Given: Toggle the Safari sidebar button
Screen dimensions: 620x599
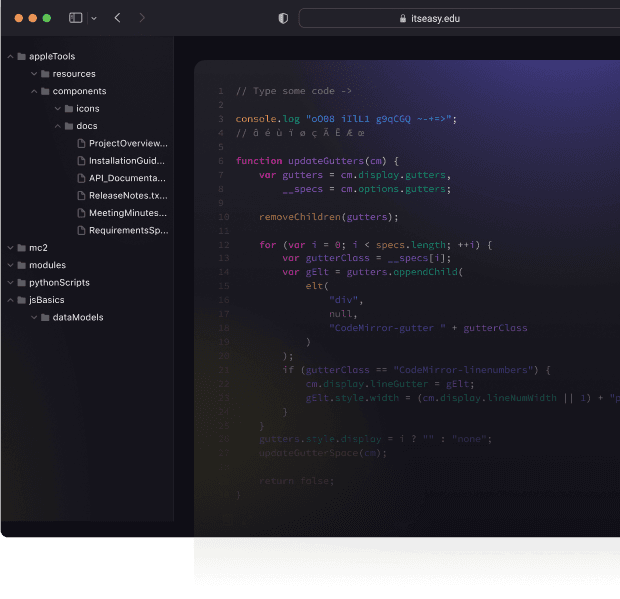Looking at the screenshot, I should tap(76, 18).
